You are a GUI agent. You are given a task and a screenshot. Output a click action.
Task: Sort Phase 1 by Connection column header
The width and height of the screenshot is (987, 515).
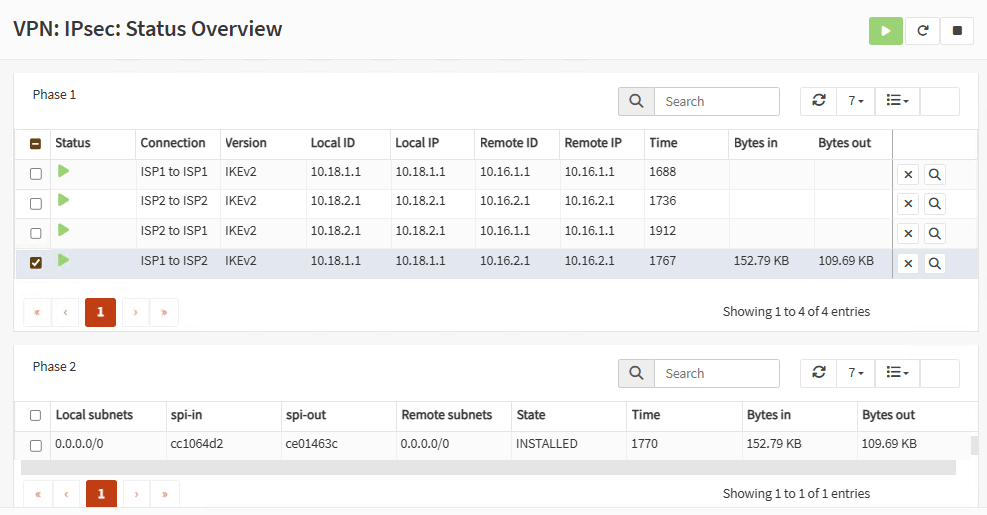click(173, 143)
